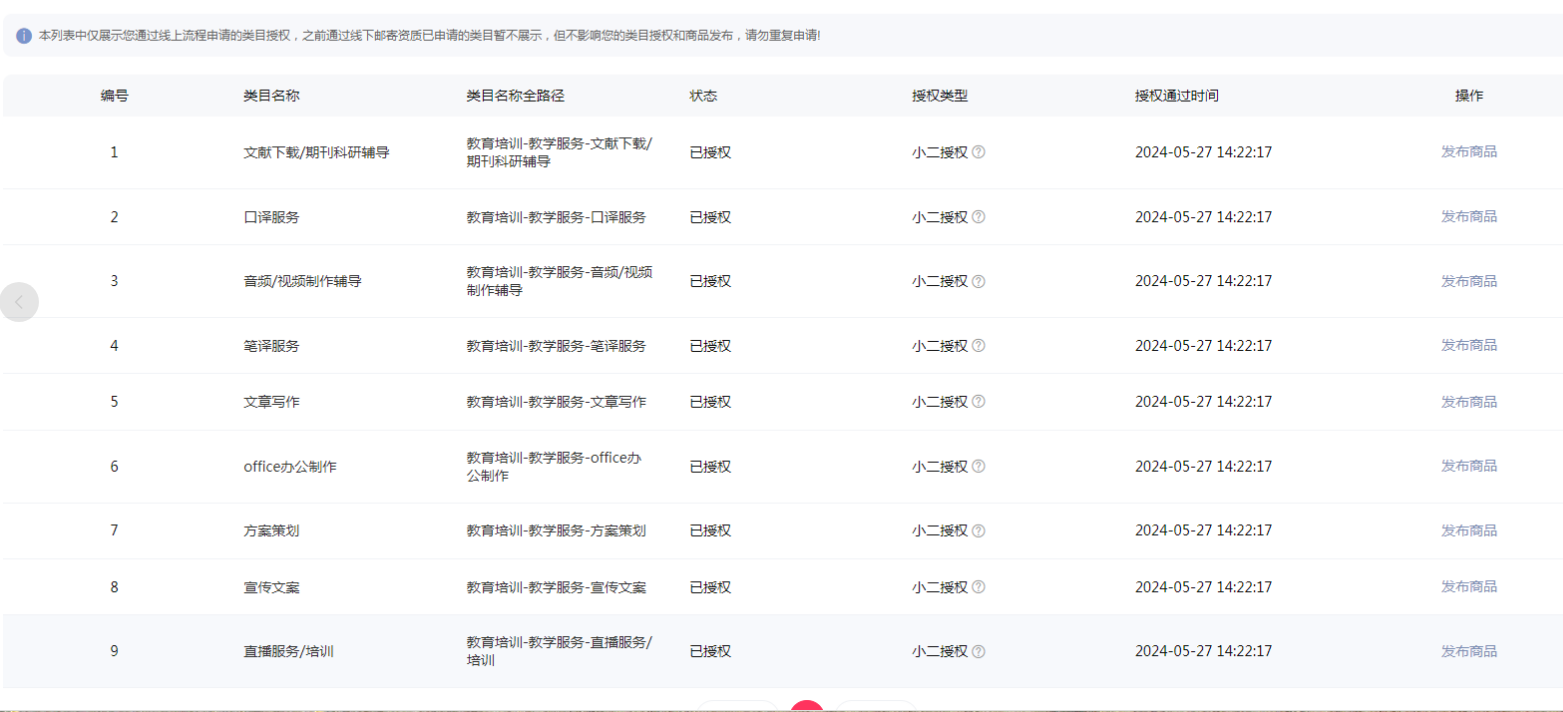The image size is (1563, 712).
Task: Click question mark icon in 文章写作 row
Action: coord(978,402)
